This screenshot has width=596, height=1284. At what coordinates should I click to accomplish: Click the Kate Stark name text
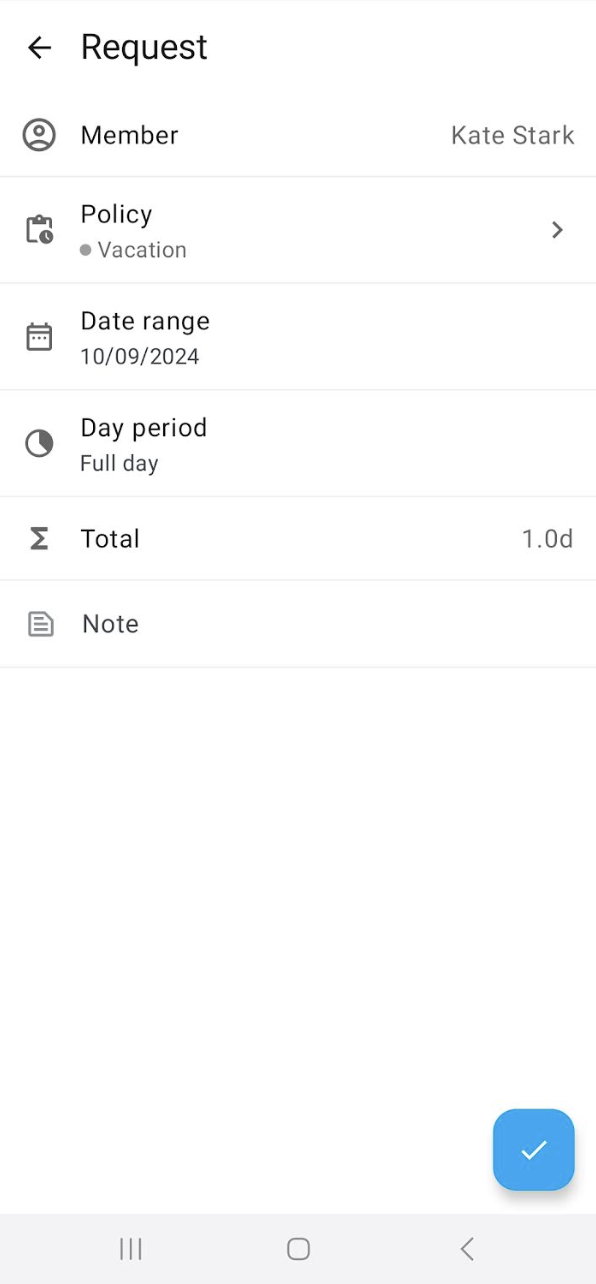[512, 135]
